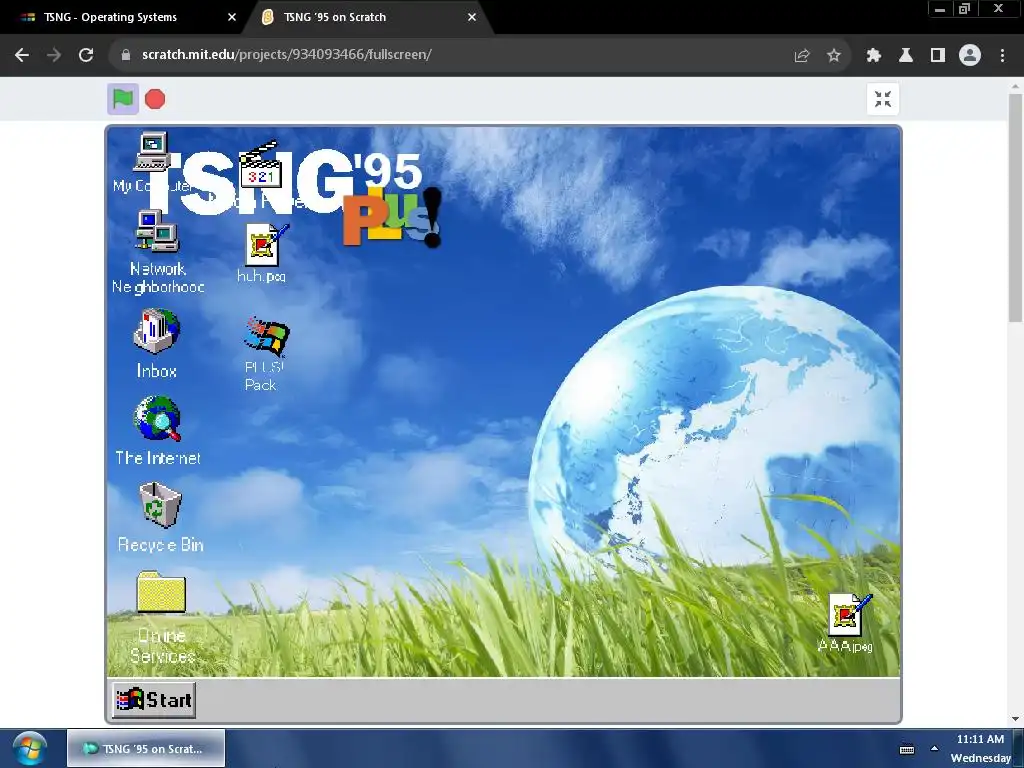Screen dimensions: 1024x768
Task: Open Chrome three-dot menu
Action: pyautogui.click(x=1002, y=56)
